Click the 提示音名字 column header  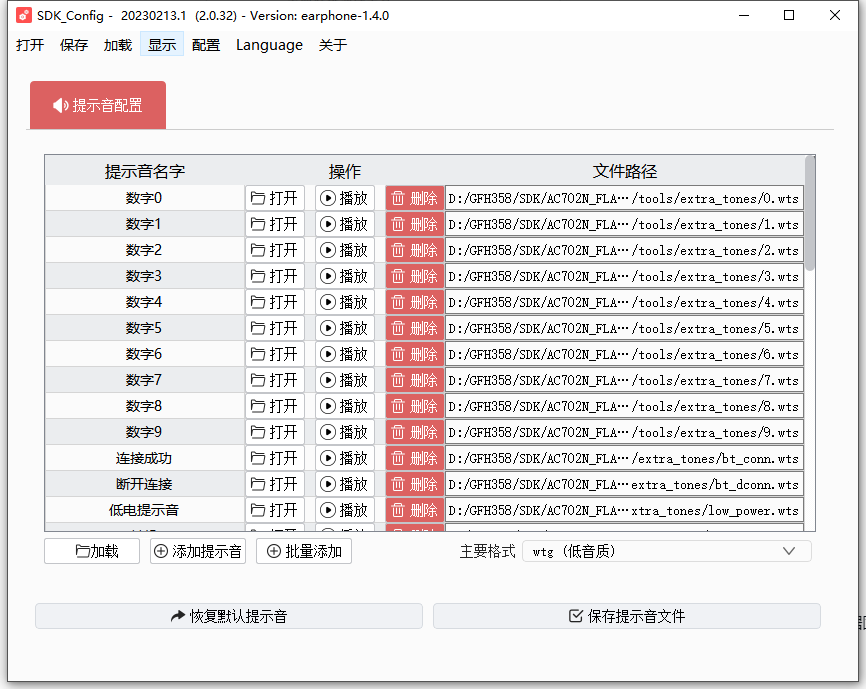pyautogui.click(x=145, y=171)
